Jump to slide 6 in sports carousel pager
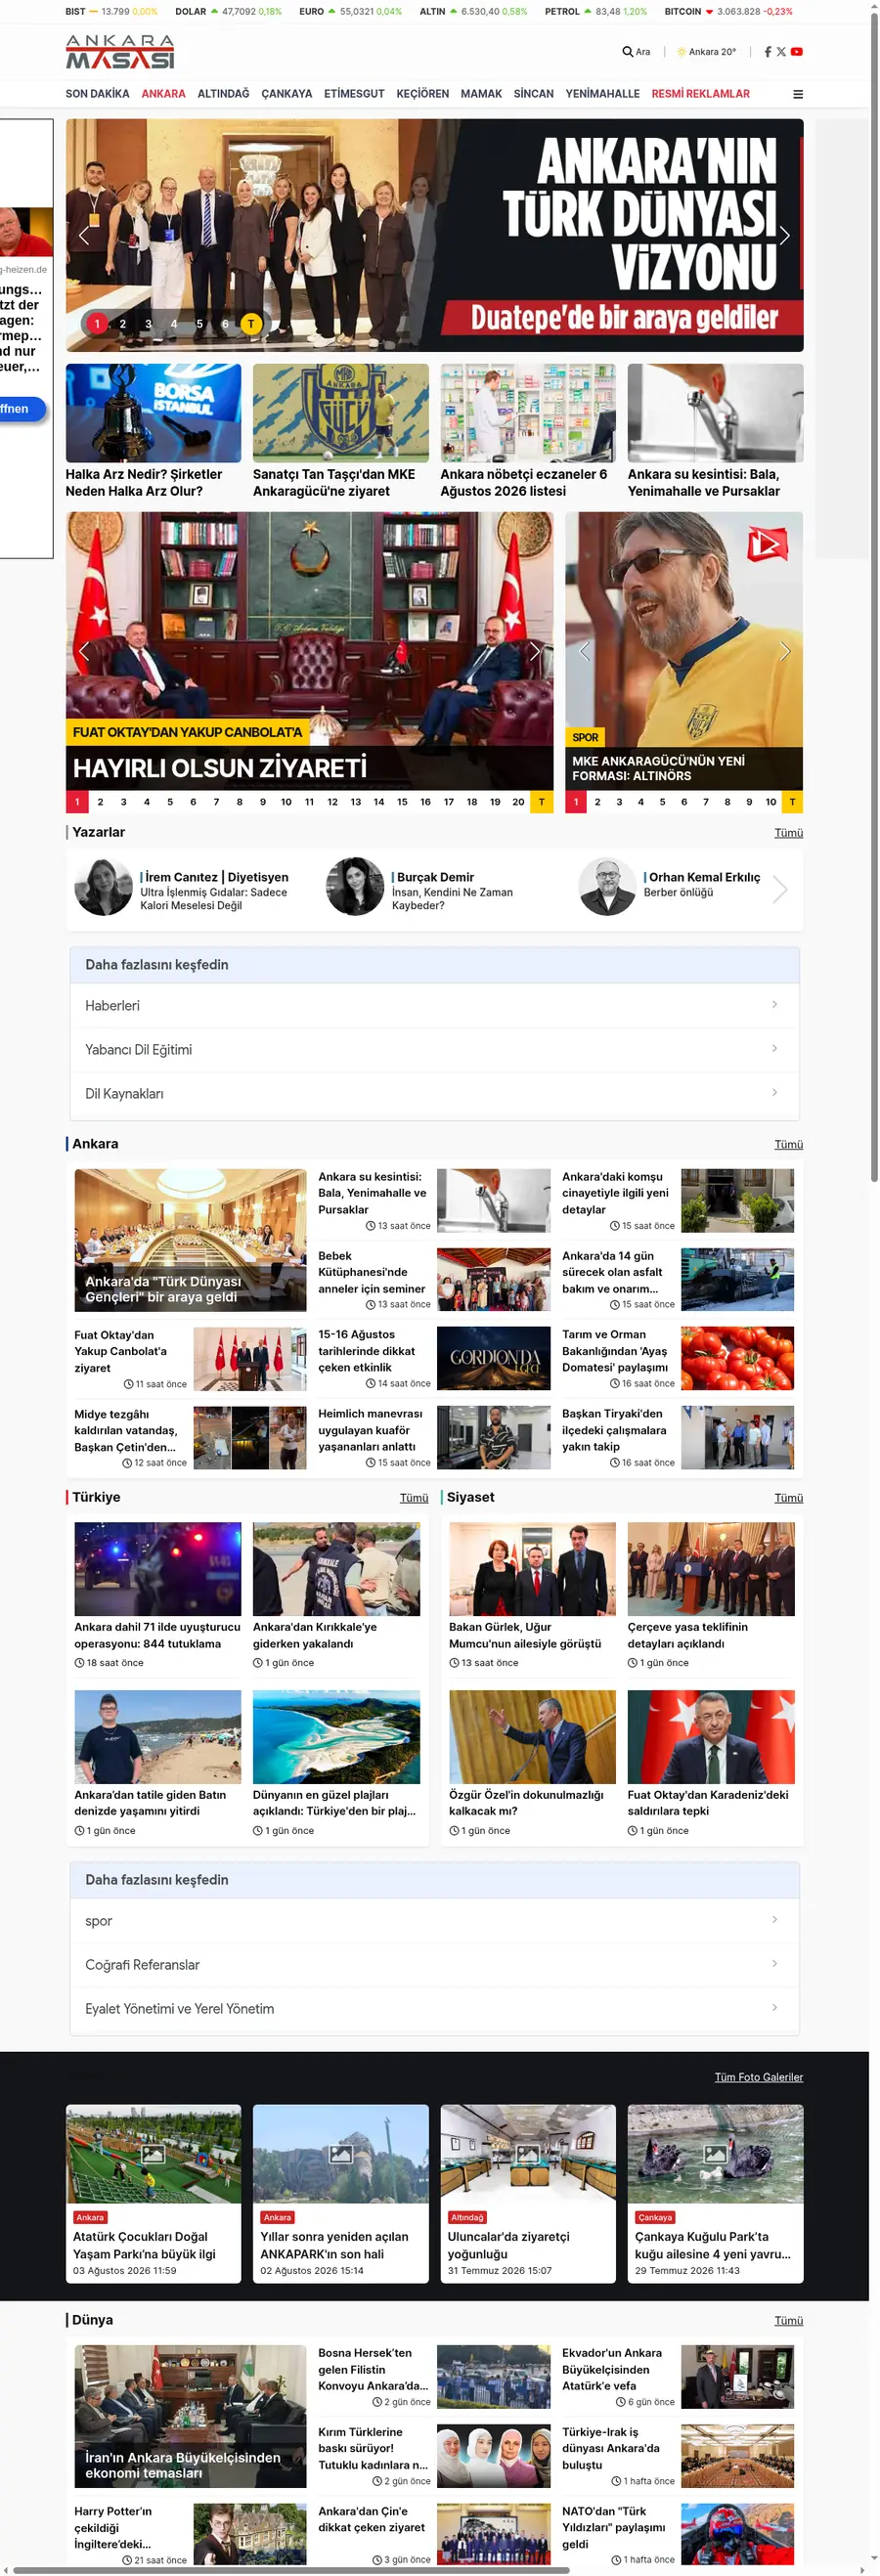This screenshot has width=880, height=2576. 684,801
